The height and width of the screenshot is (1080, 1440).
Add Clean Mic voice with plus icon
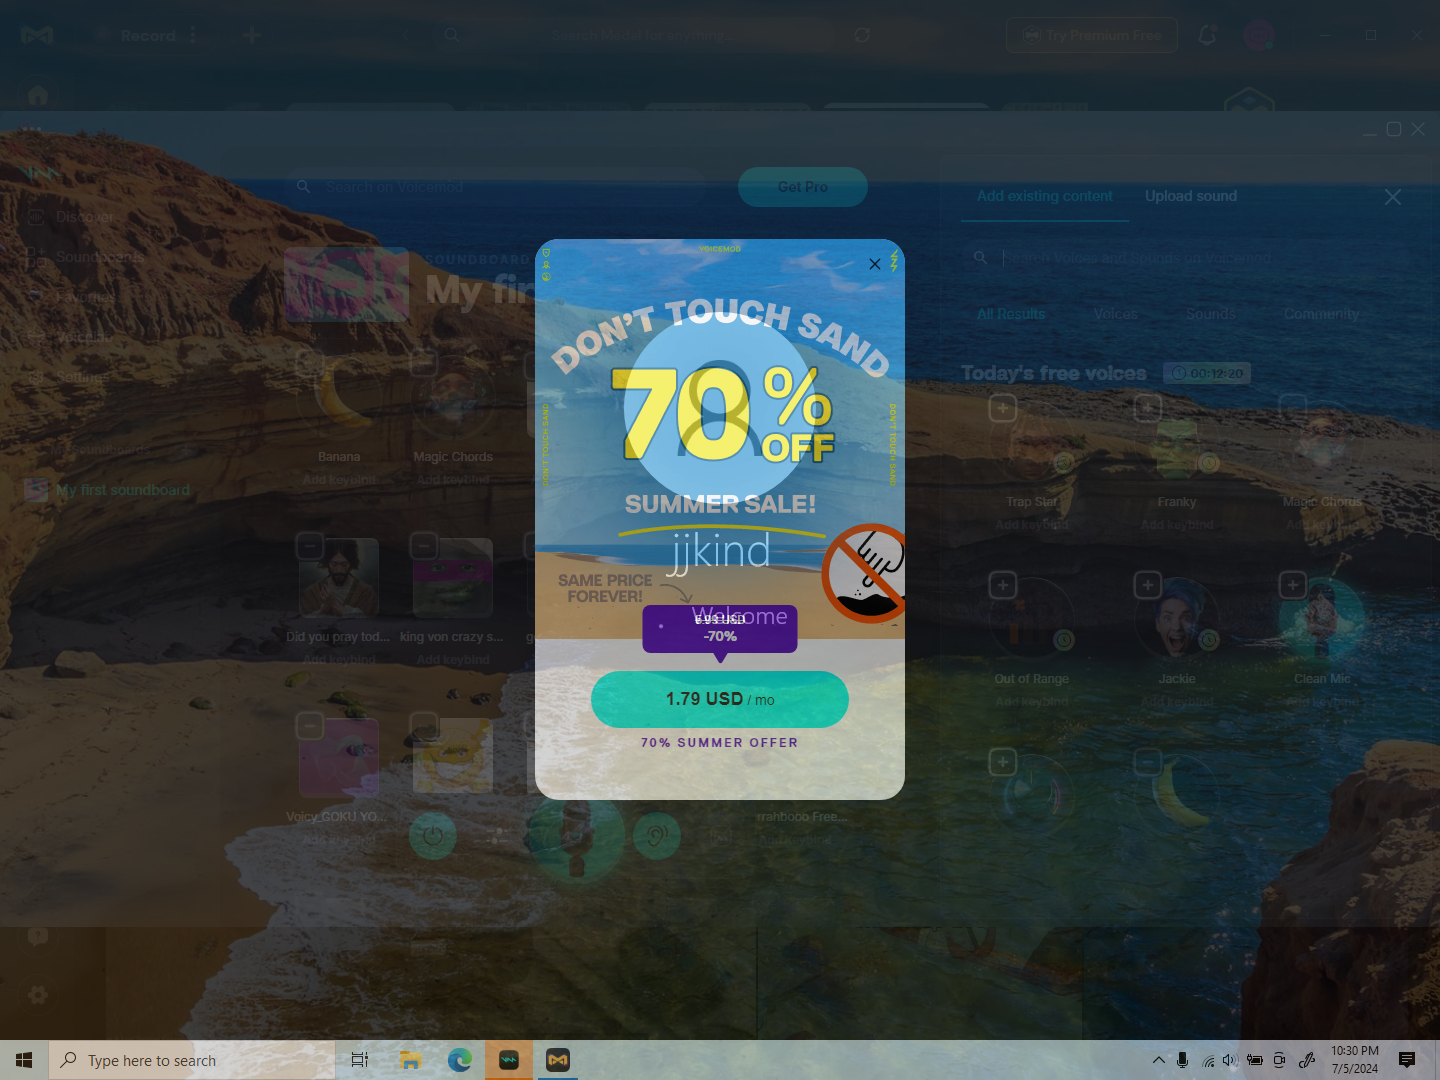[1293, 585]
